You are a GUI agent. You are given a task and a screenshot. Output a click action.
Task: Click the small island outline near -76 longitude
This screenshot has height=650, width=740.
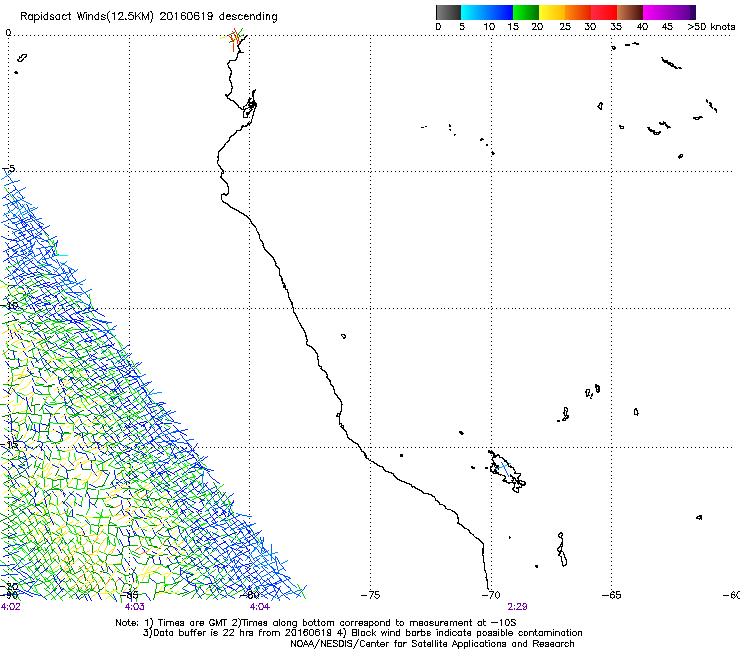pyautogui.click(x=344, y=336)
